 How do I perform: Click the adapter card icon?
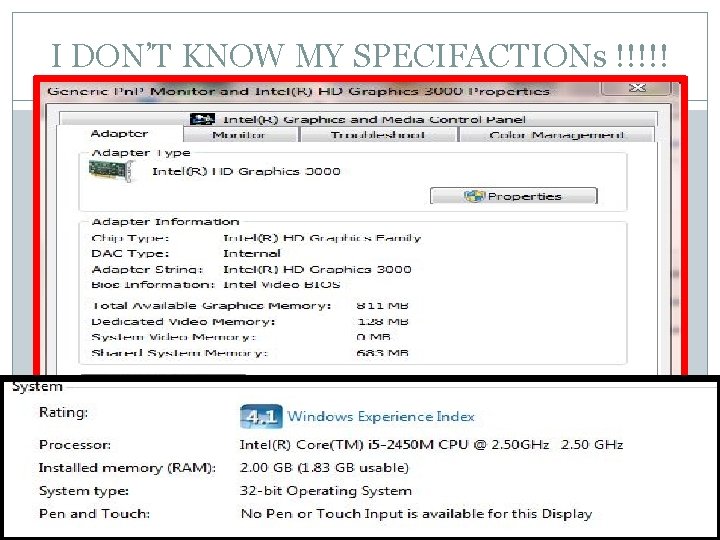[111, 171]
